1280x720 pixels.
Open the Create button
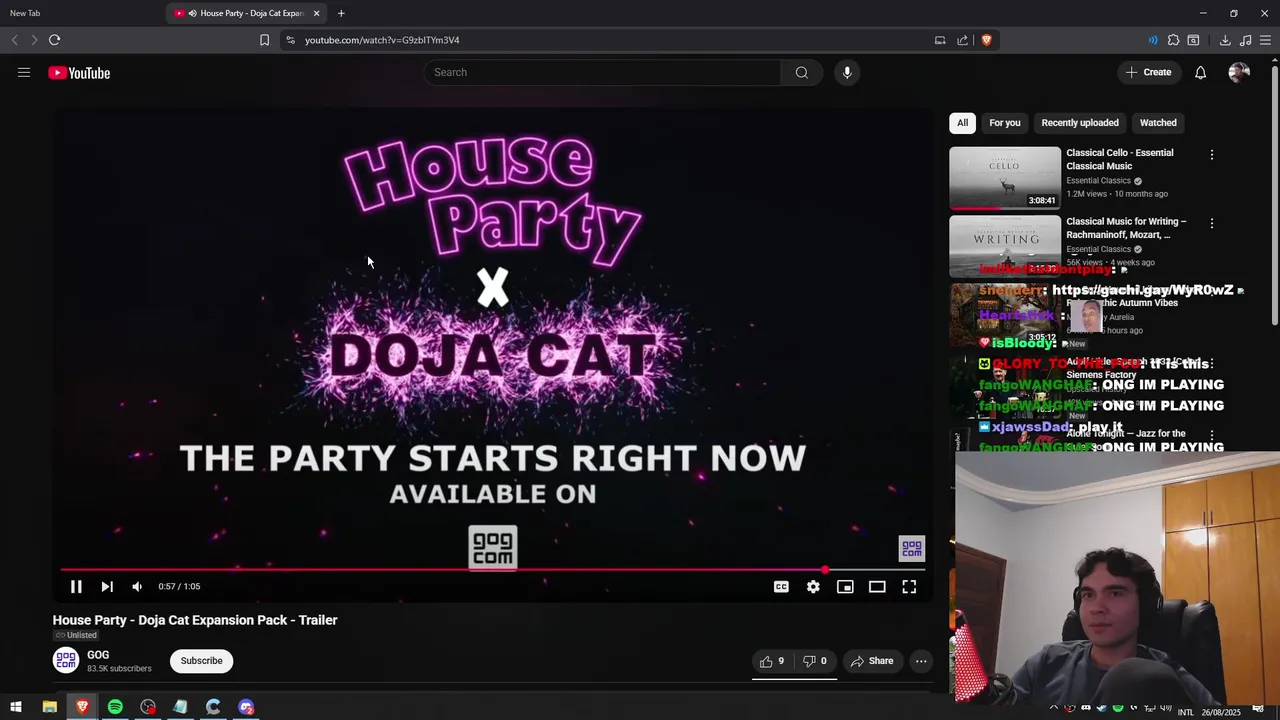point(1148,72)
